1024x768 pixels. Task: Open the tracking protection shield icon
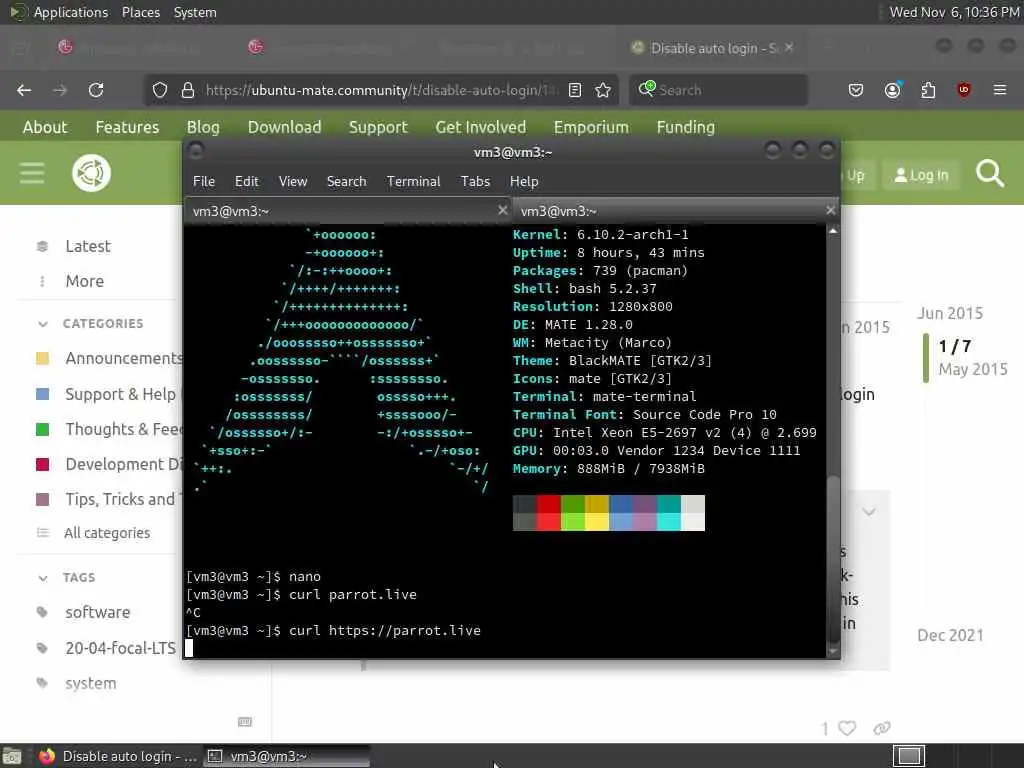pos(160,90)
